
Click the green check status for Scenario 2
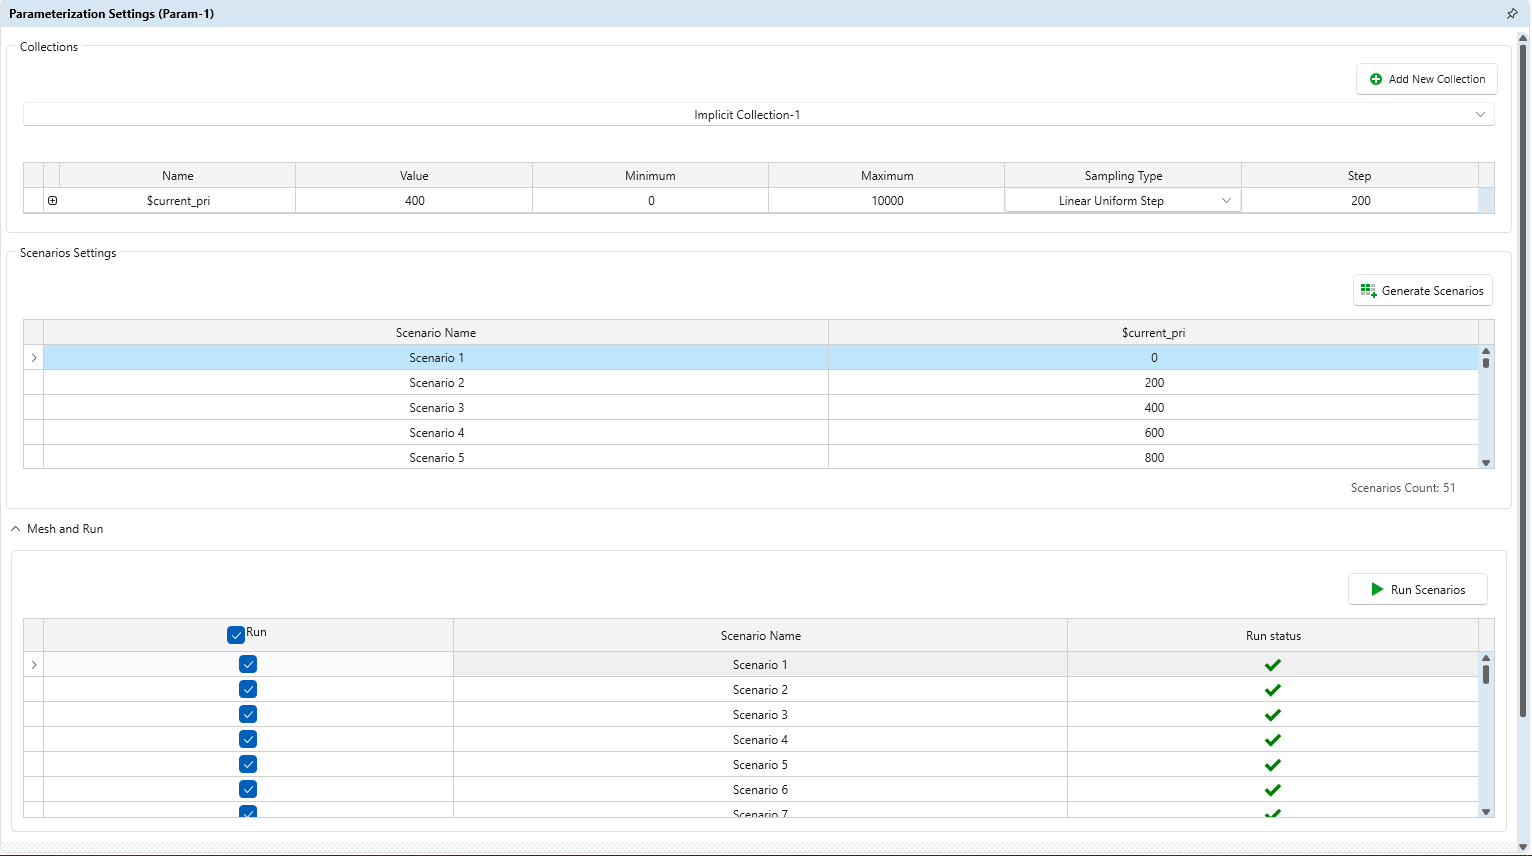[1273, 690]
